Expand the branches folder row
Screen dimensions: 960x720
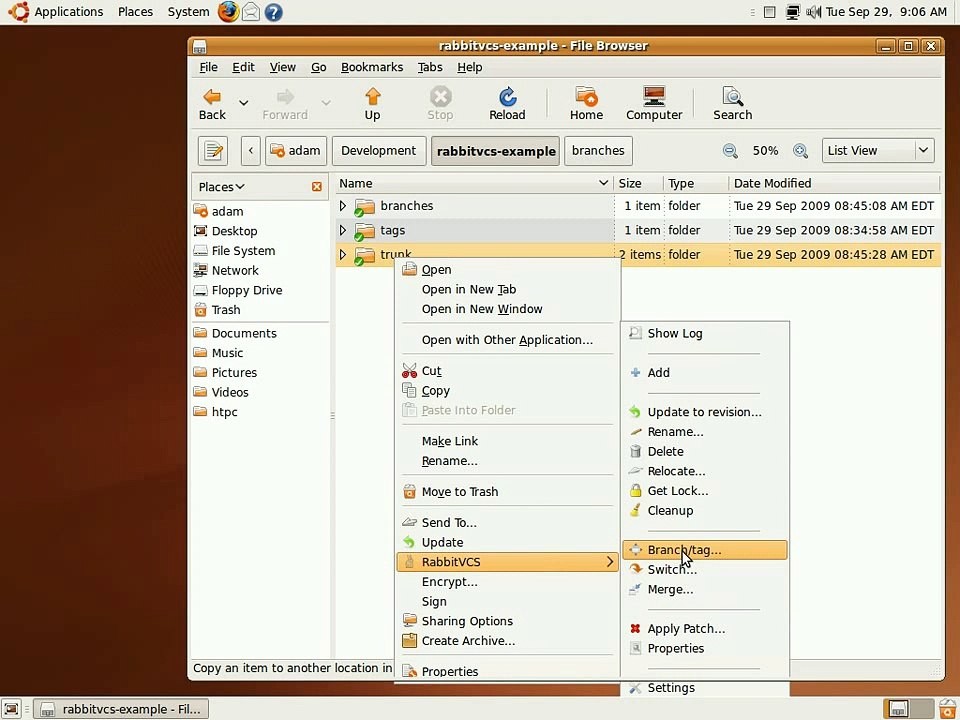tap(343, 206)
